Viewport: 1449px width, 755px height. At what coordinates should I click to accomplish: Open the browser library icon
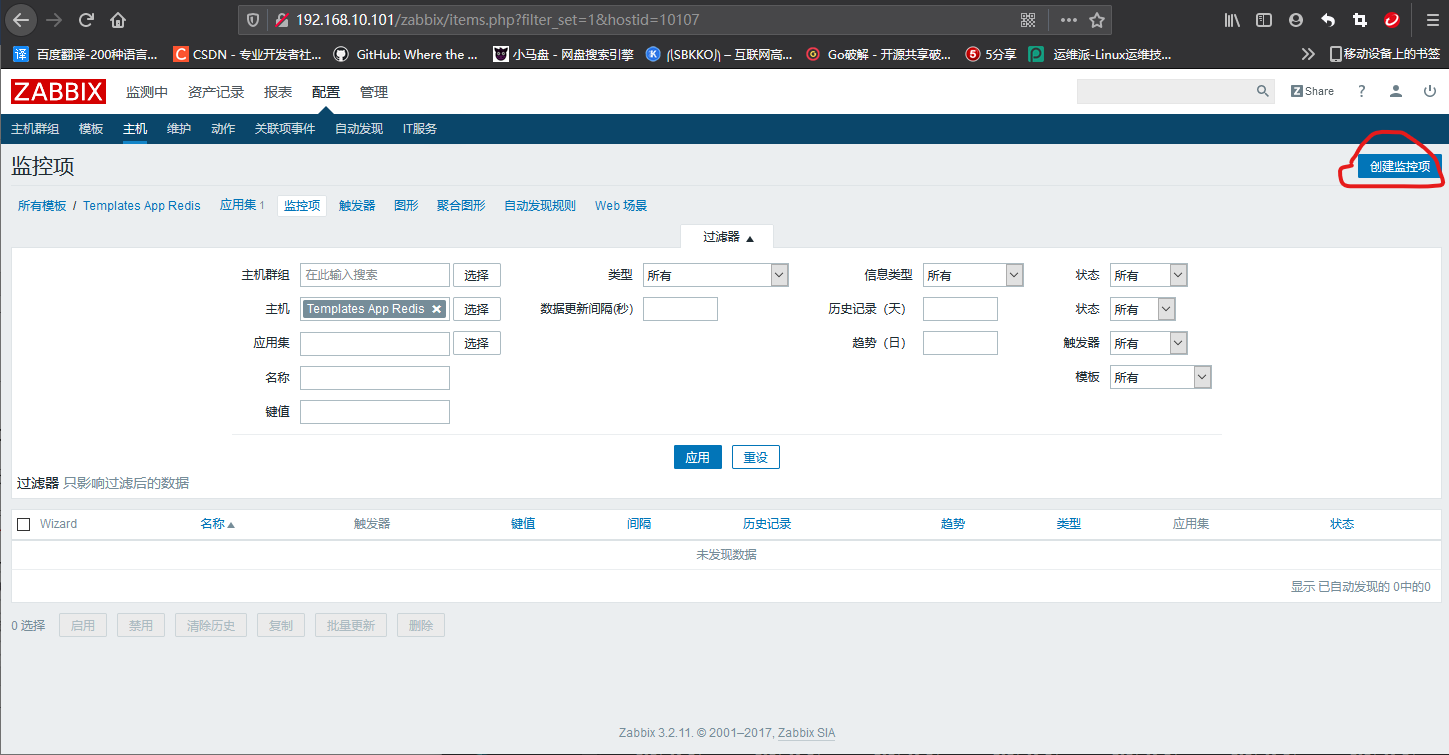[x=1232, y=20]
